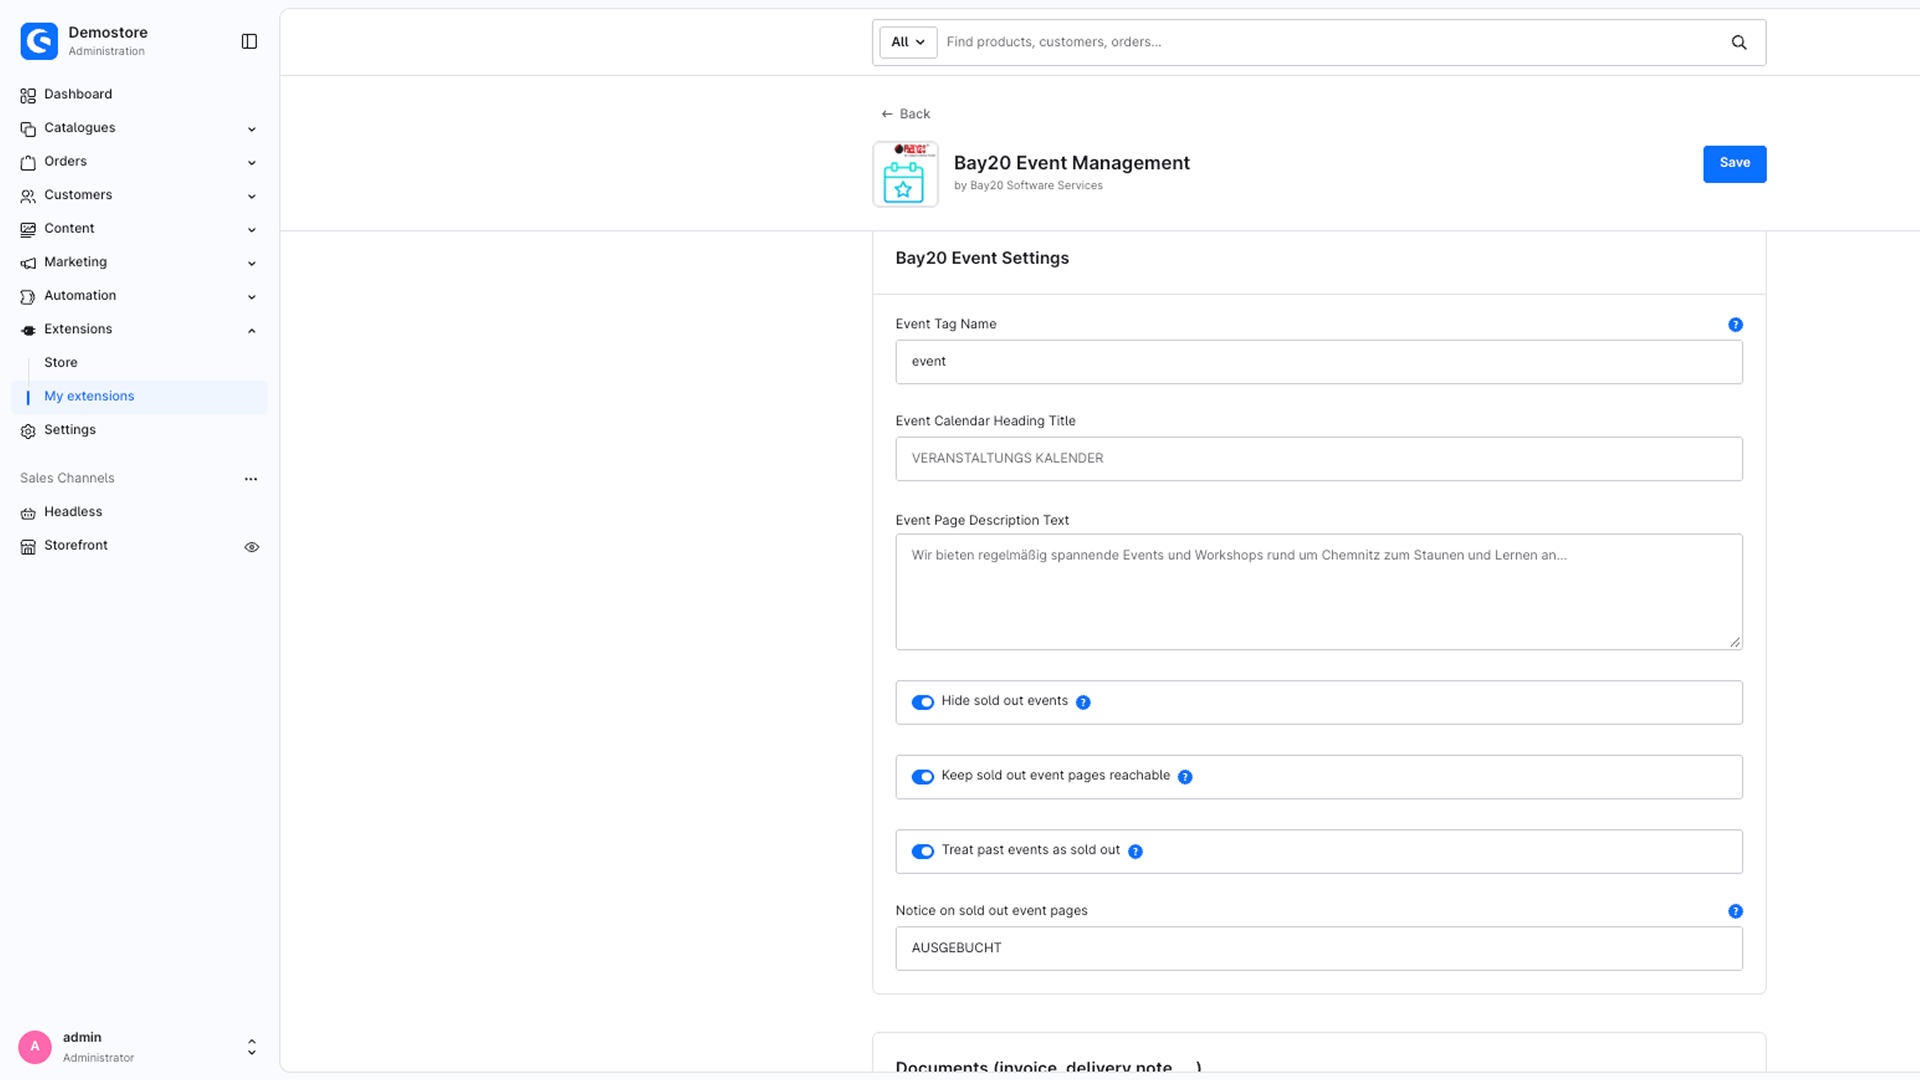Expand the Catalogues menu chevron
Viewport: 1920px width, 1080px height.
click(x=252, y=129)
